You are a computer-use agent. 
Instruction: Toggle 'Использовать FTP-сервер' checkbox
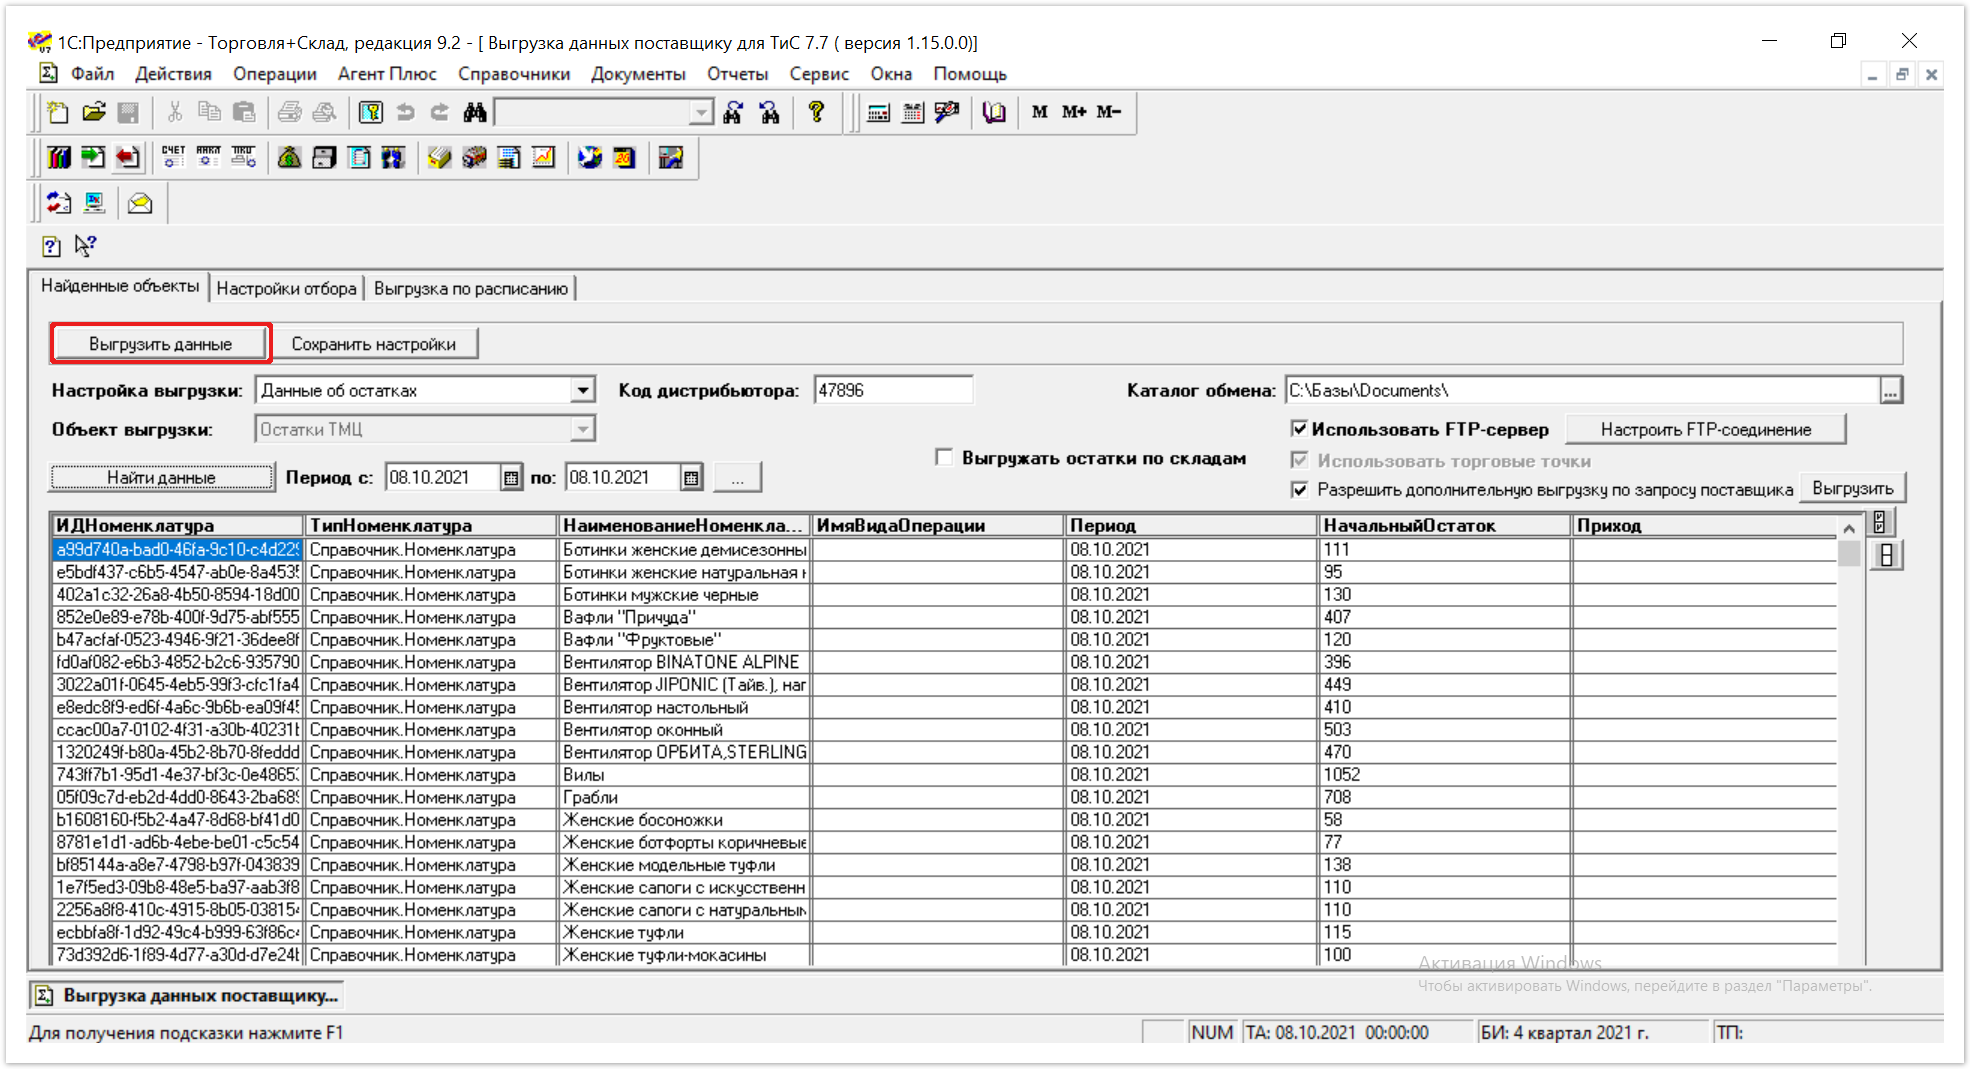coord(1299,429)
